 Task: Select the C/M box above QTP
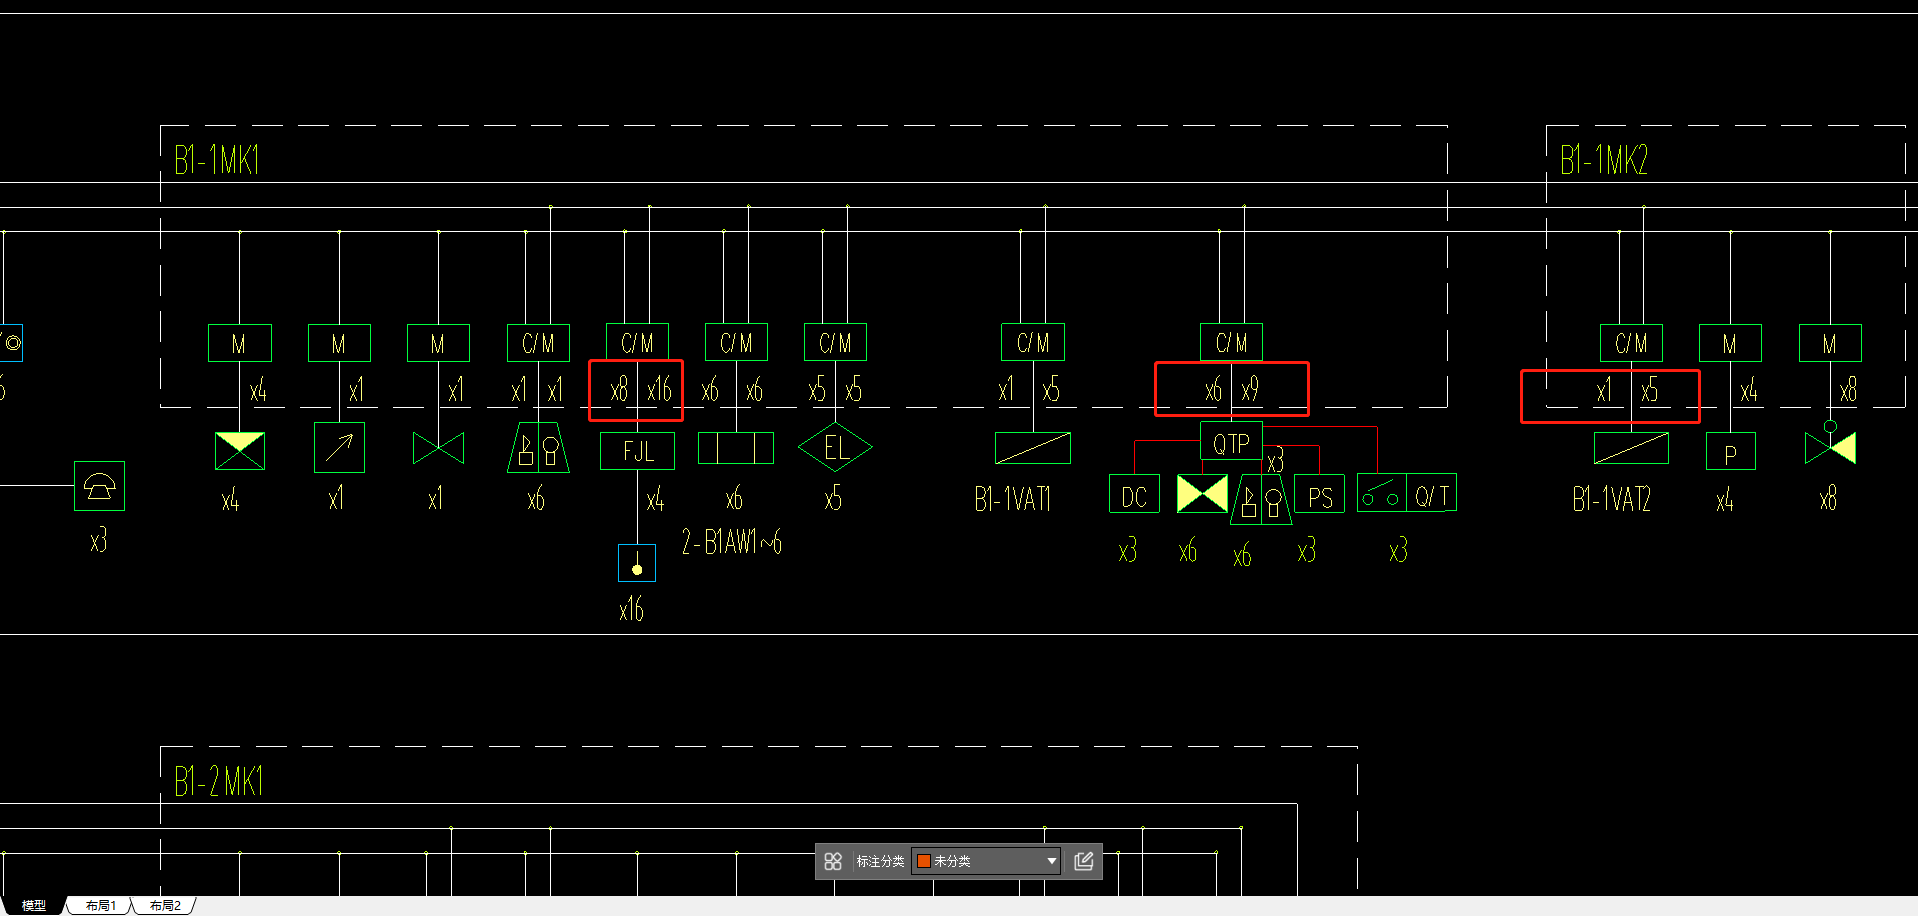[x=1231, y=343]
